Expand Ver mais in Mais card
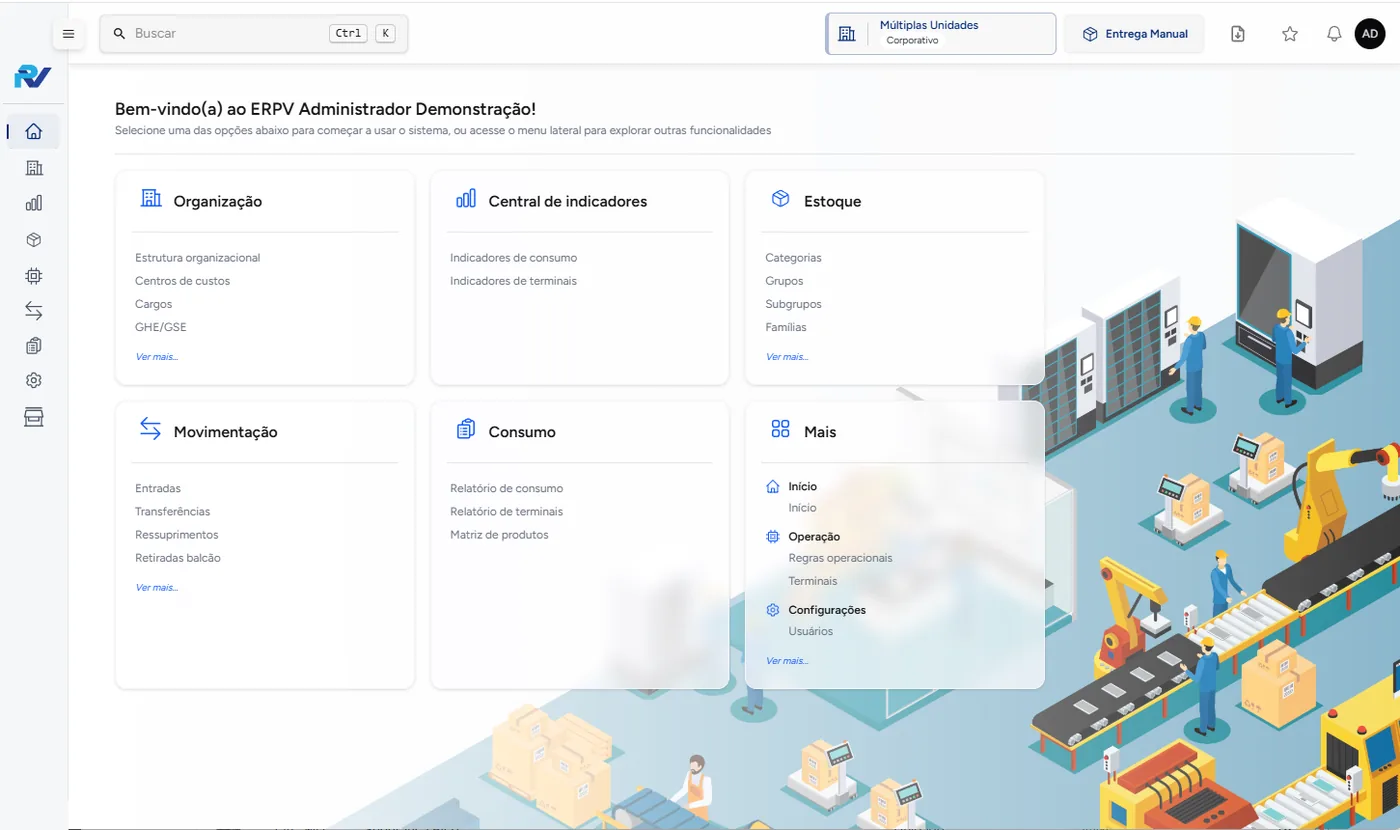The width and height of the screenshot is (1400, 830). click(x=787, y=661)
